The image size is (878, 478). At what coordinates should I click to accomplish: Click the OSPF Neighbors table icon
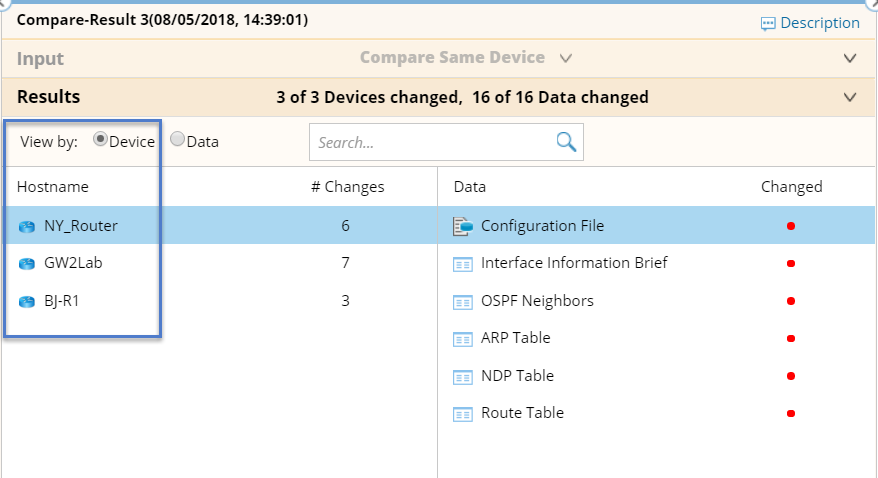462,301
